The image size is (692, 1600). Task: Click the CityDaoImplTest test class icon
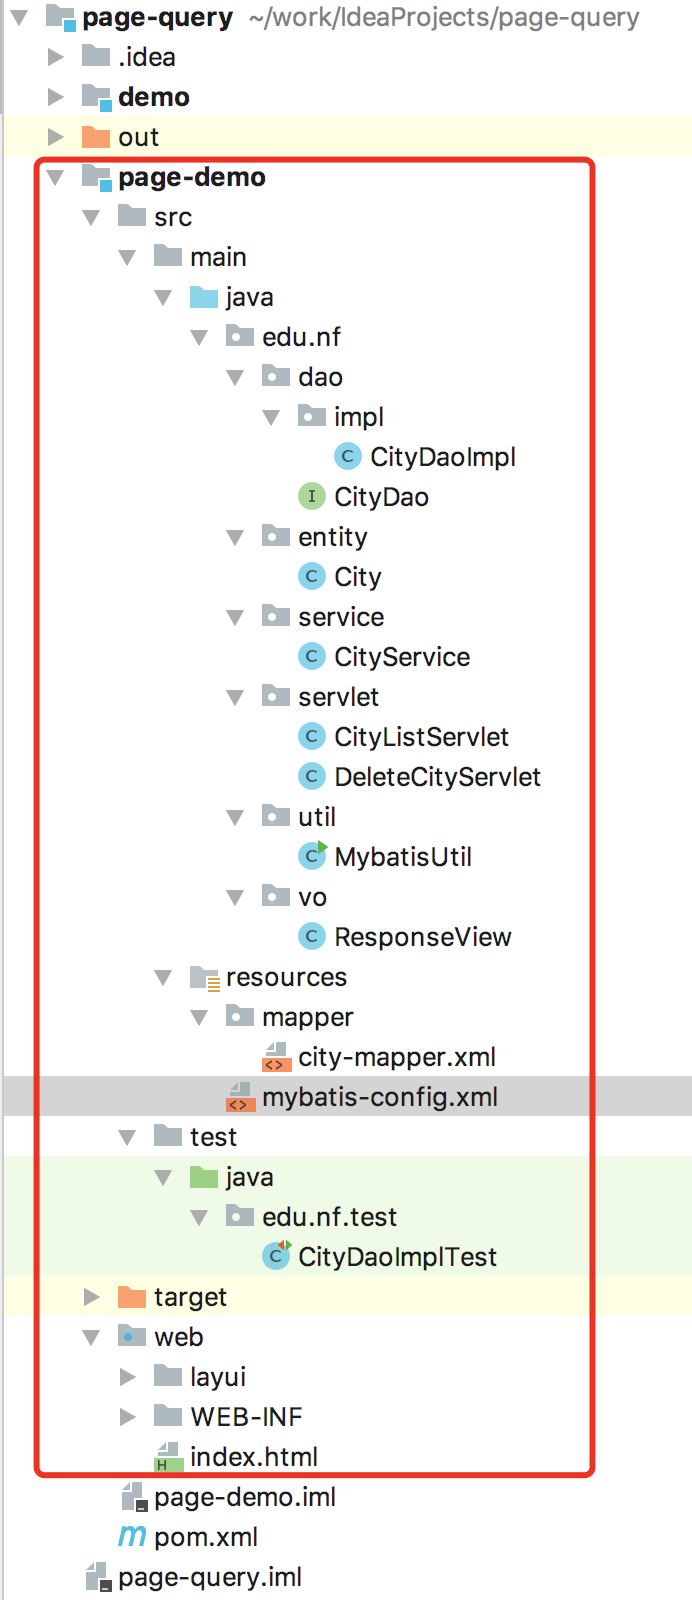(276, 1256)
